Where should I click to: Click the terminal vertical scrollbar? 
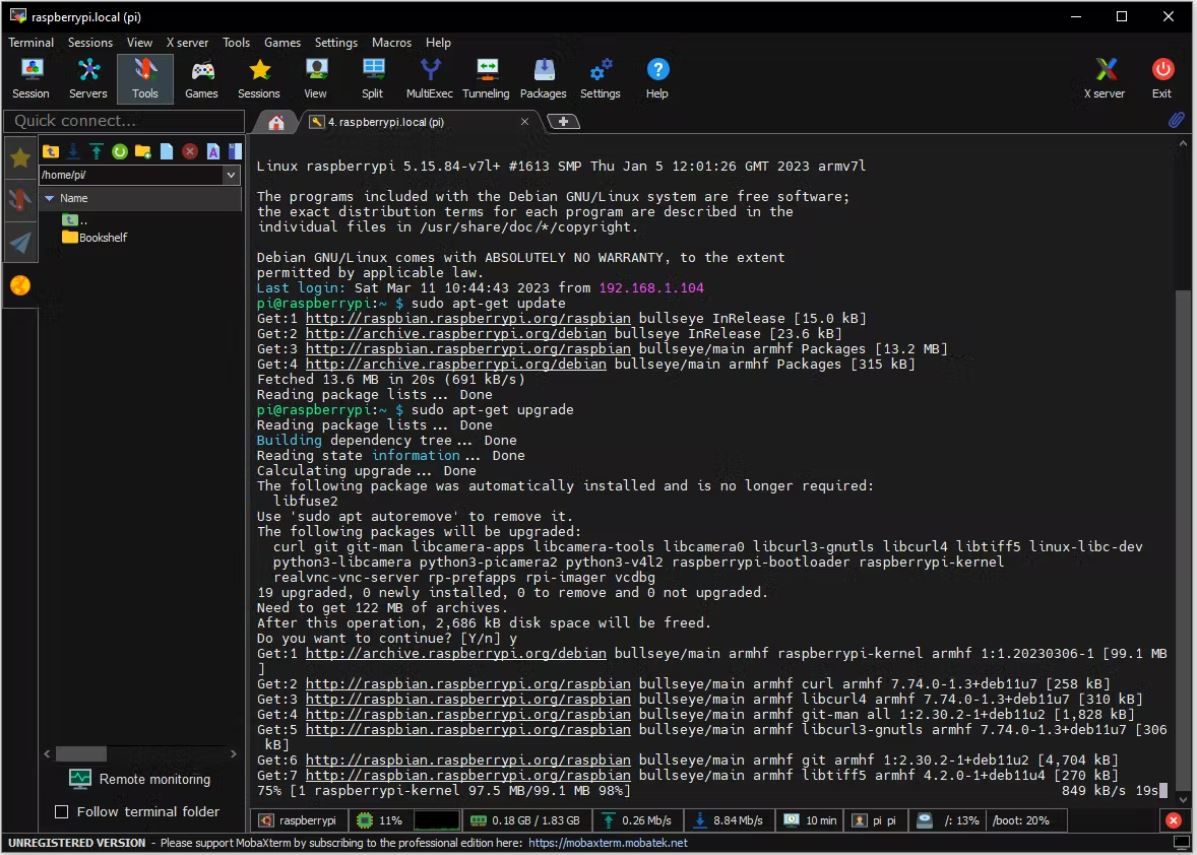(x=1183, y=543)
